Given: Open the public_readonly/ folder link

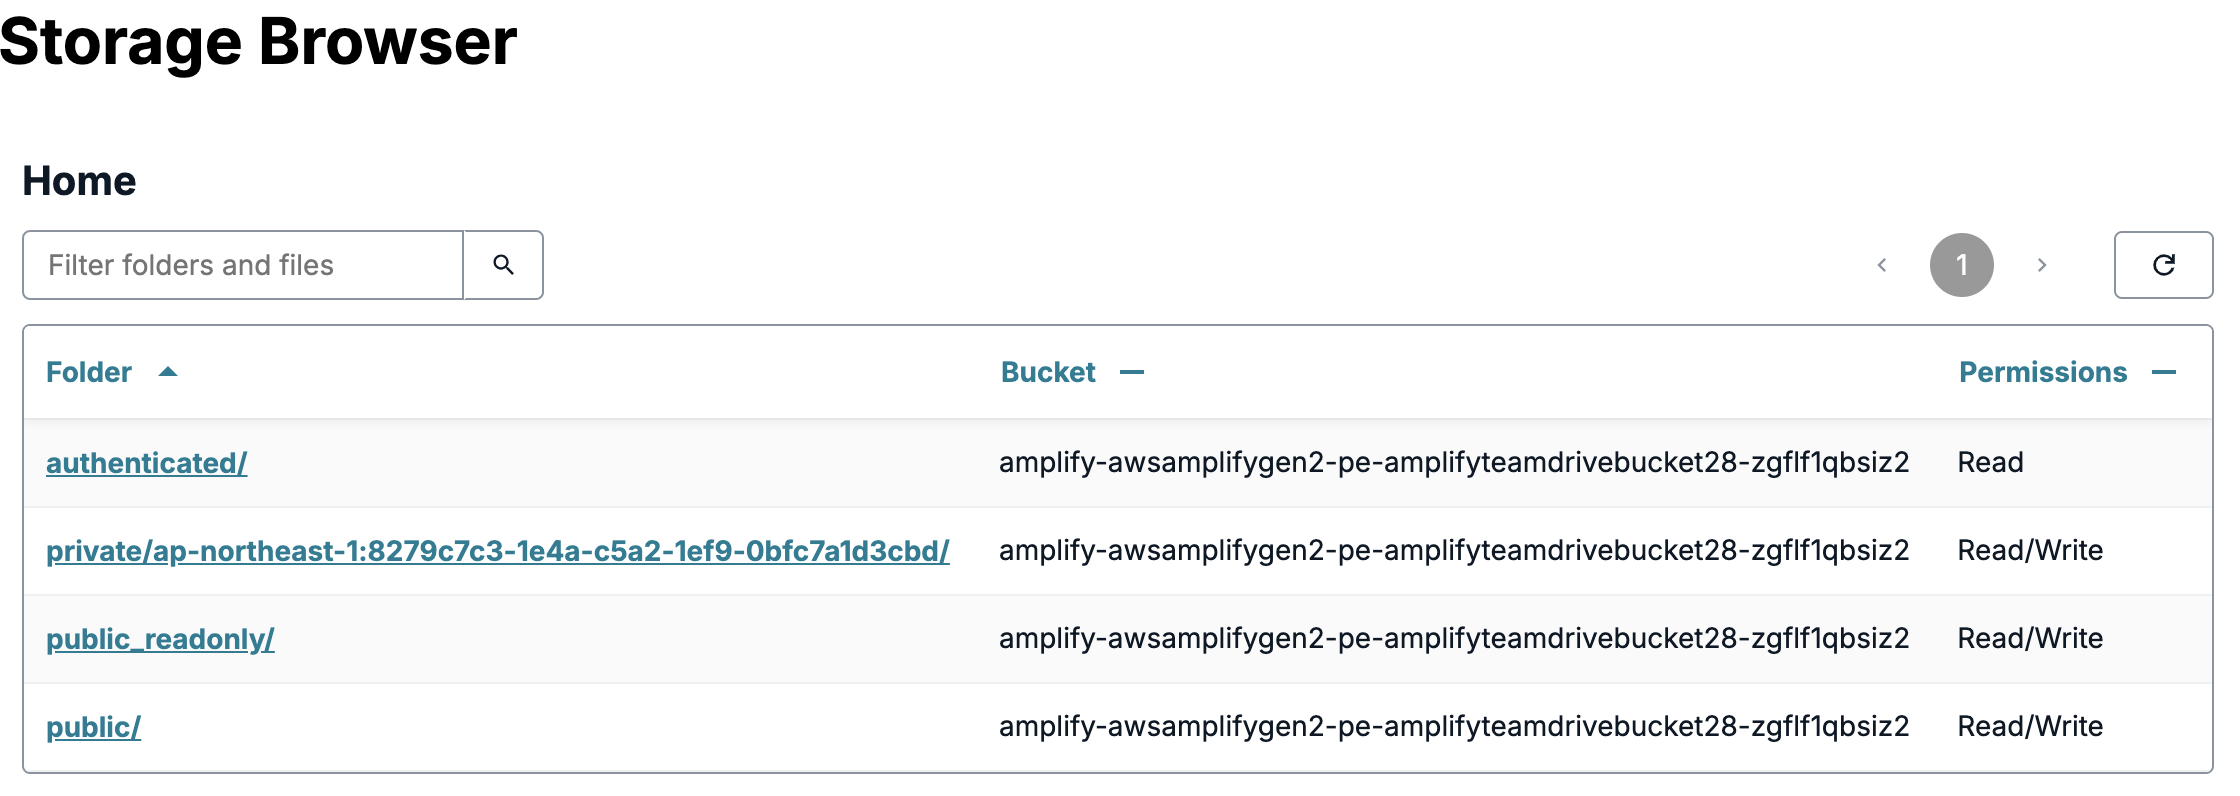Looking at the screenshot, I should [x=160, y=638].
